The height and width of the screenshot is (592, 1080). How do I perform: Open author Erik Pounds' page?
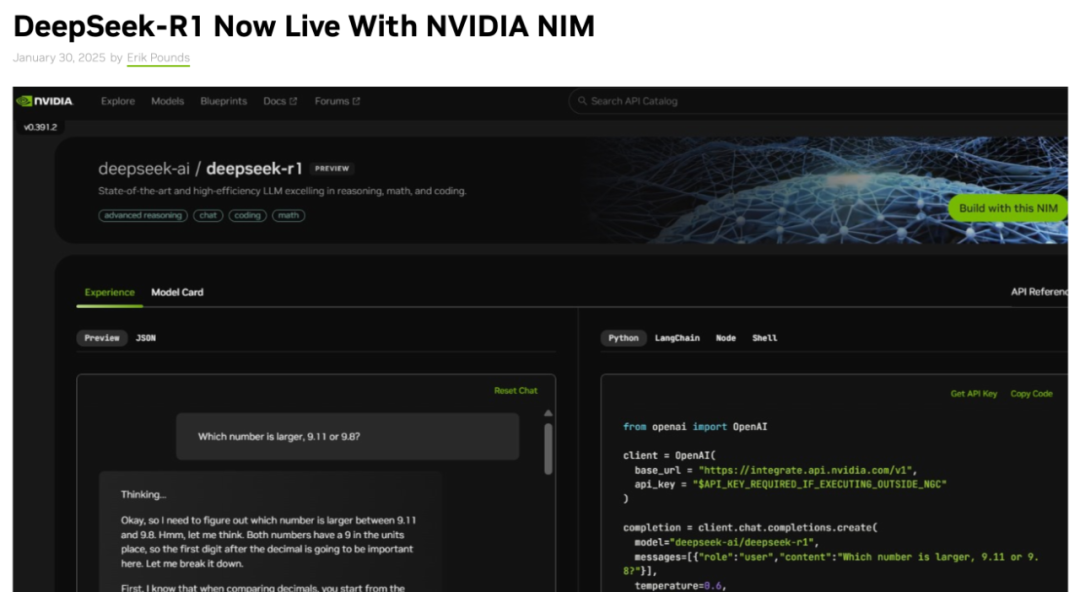point(158,58)
